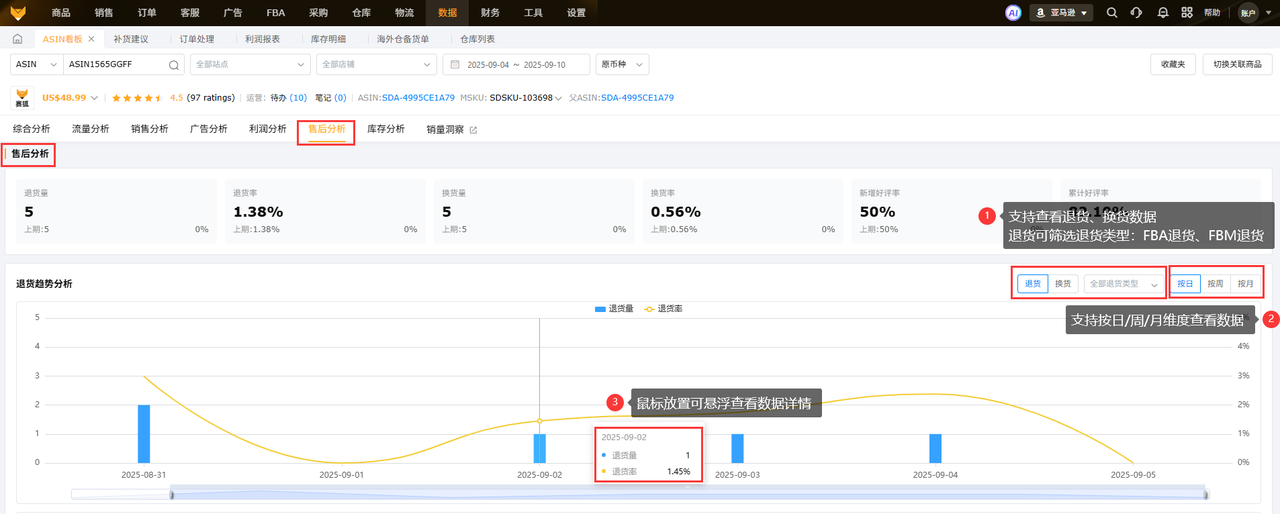Switch to 利润报表 tab
1280x514 pixels.
pyautogui.click(x=263, y=39)
